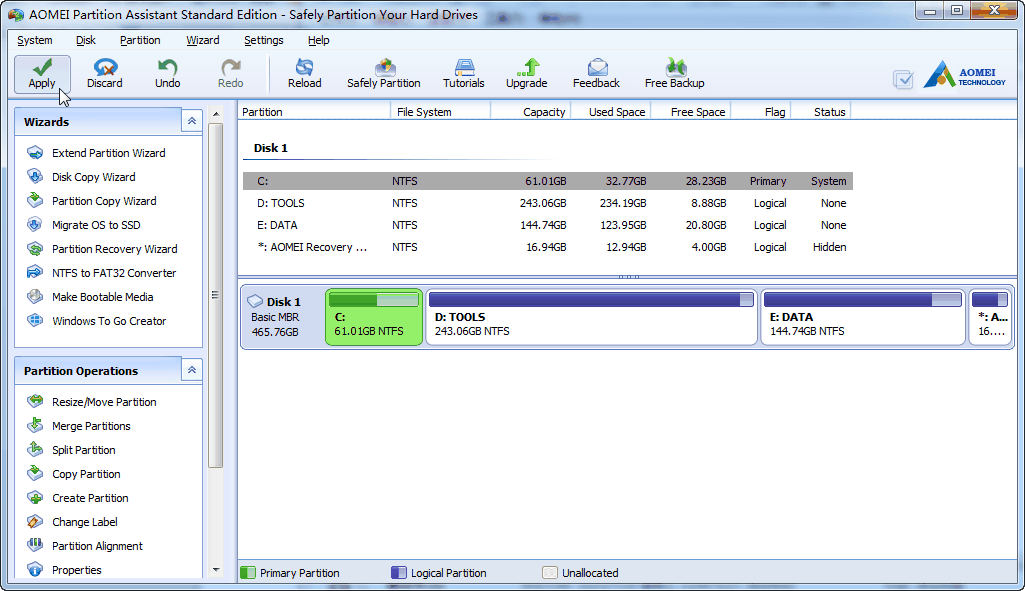Start Migrate OS to SSD
This screenshot has height=591, width=1025.
click(84, 225)
